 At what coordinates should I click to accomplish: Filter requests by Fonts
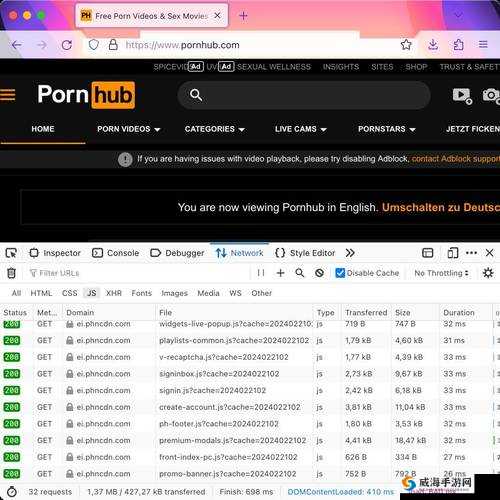[142, 293]
